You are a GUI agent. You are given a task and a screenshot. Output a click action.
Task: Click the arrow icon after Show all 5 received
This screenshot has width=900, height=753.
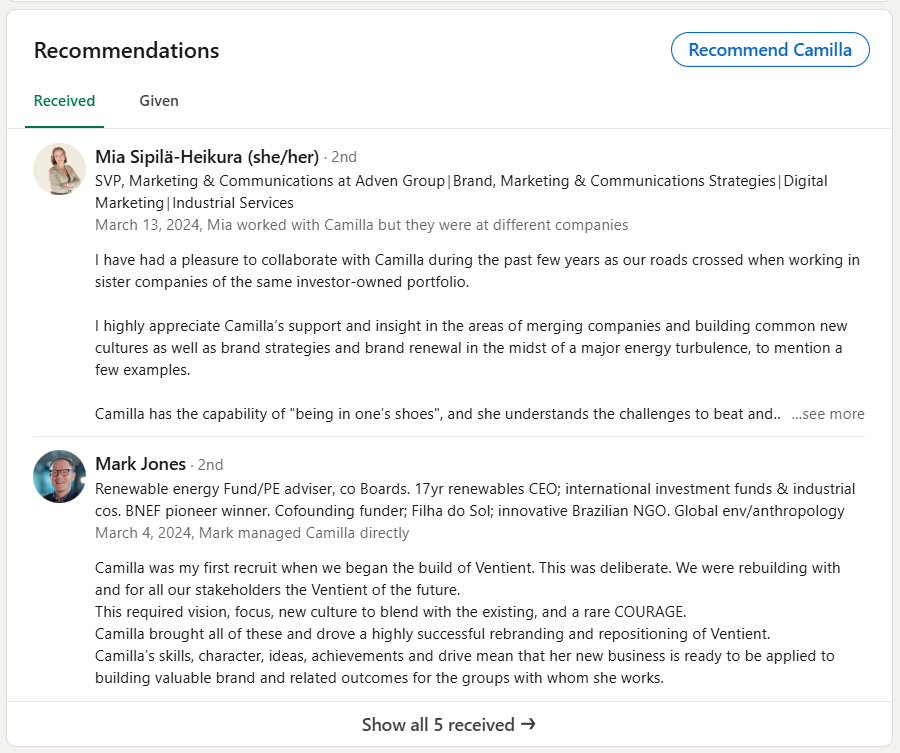pos(528,724)
